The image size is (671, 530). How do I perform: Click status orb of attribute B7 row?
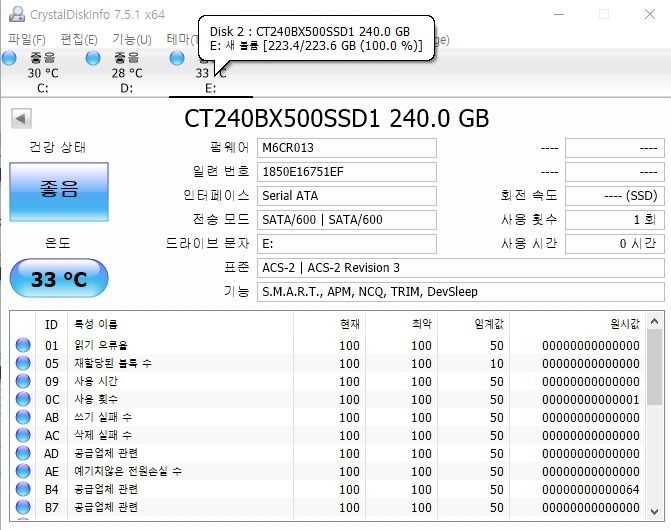pyautogui.click(x=23, y=507)
